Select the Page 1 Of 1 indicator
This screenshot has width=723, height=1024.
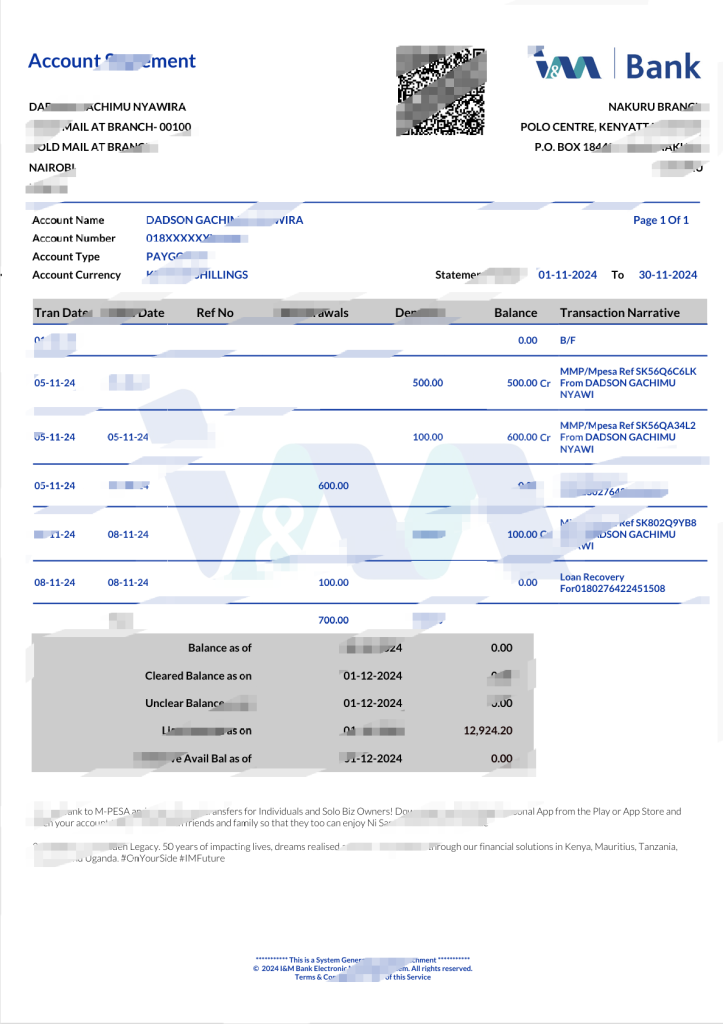pyautogui.click(x=660, y=220)
